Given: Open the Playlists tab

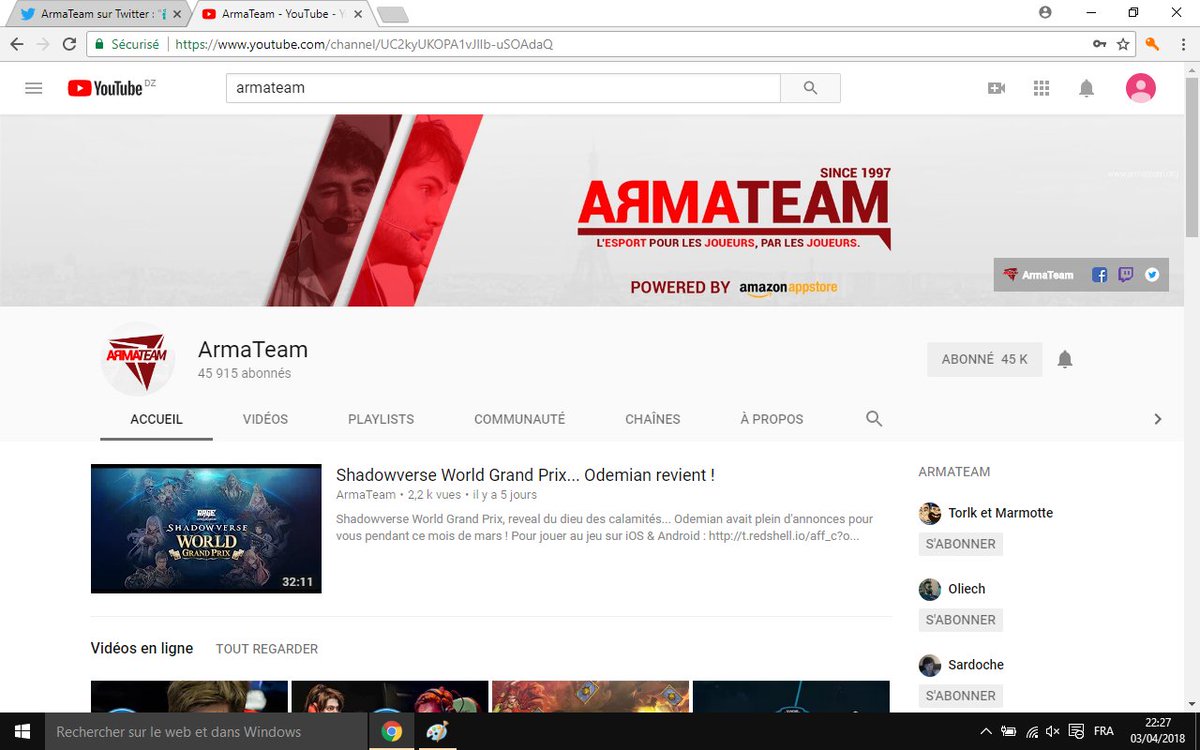Looking at the screenshot, I should coord(381,419).
